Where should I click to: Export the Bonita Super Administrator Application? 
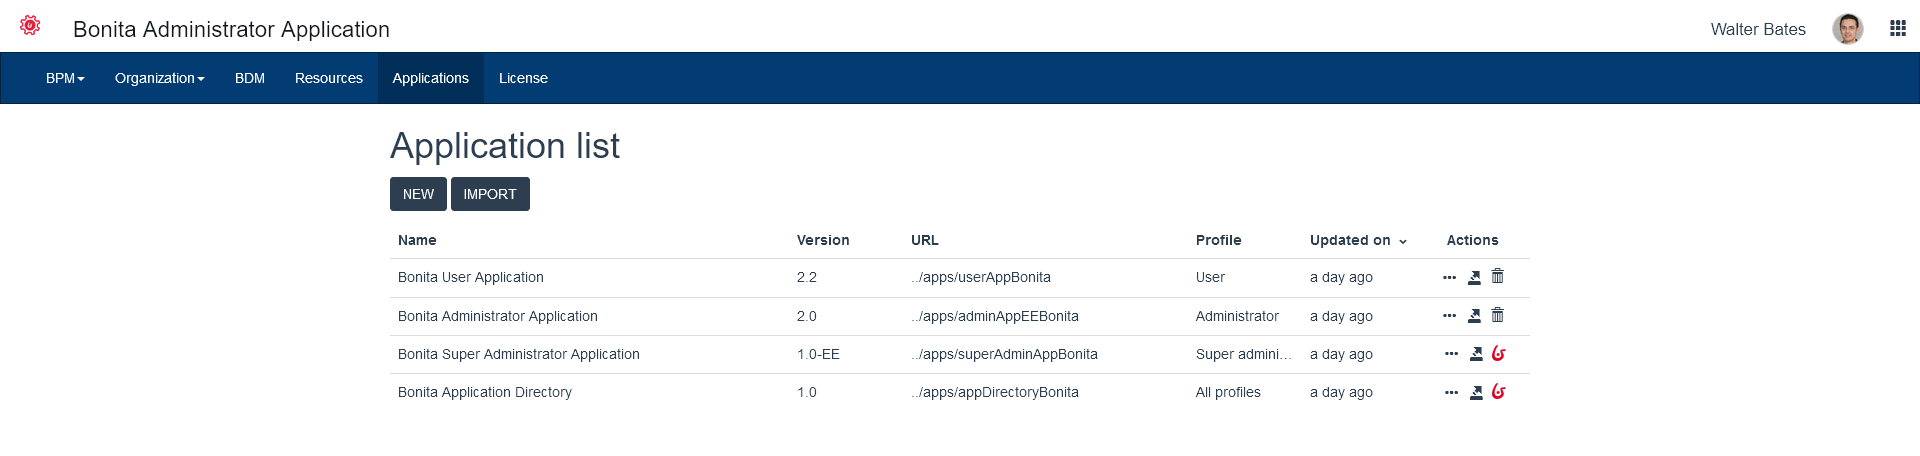point(1476,354)
